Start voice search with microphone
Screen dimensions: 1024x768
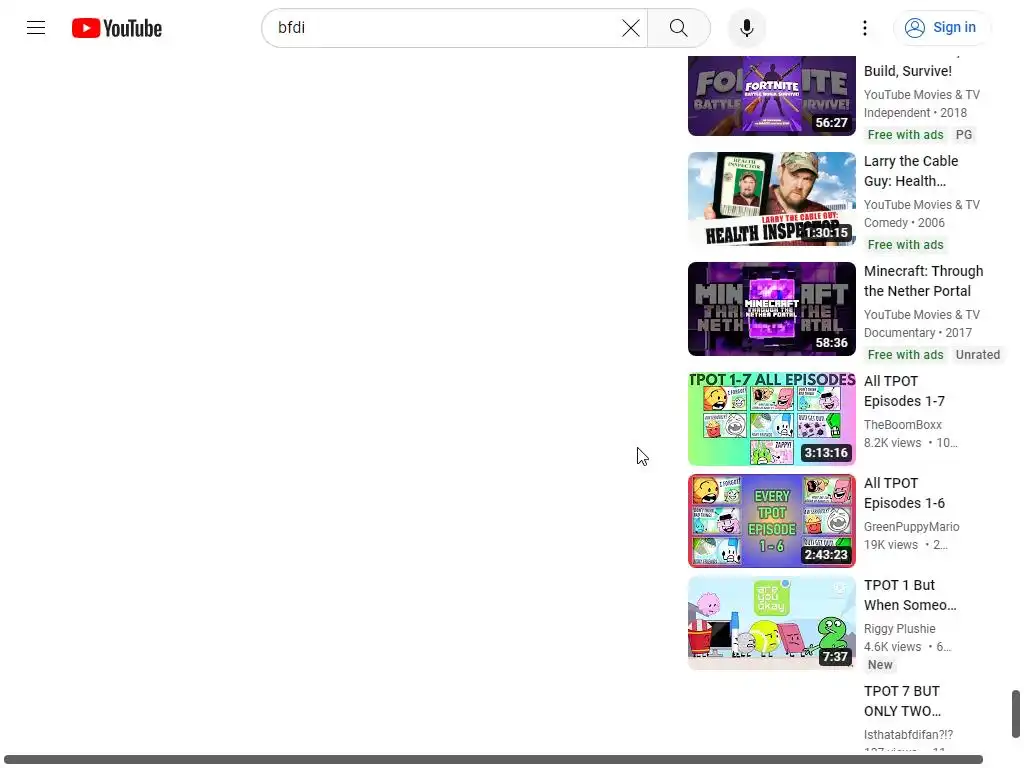[746, 28]
